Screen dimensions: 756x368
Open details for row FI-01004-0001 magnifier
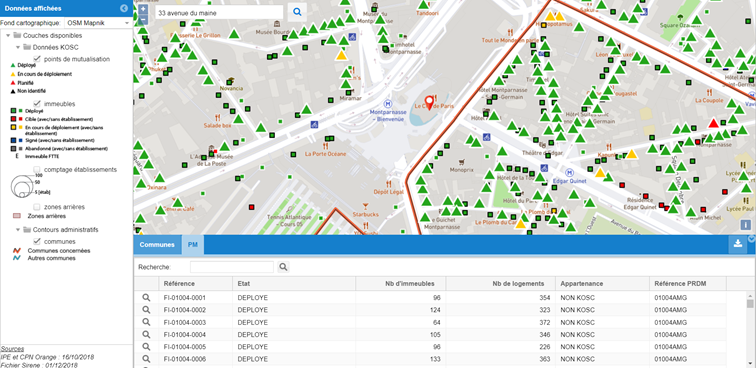146,298
